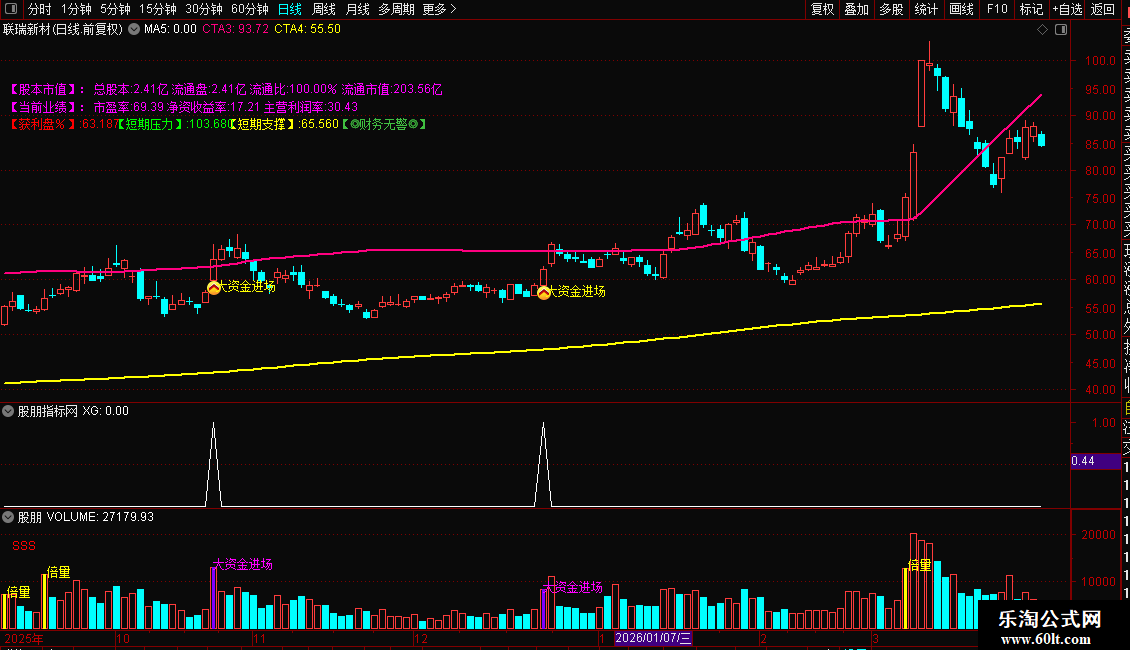Open F10 company information
Screen dimensions: 1130x650
(997, 9)
